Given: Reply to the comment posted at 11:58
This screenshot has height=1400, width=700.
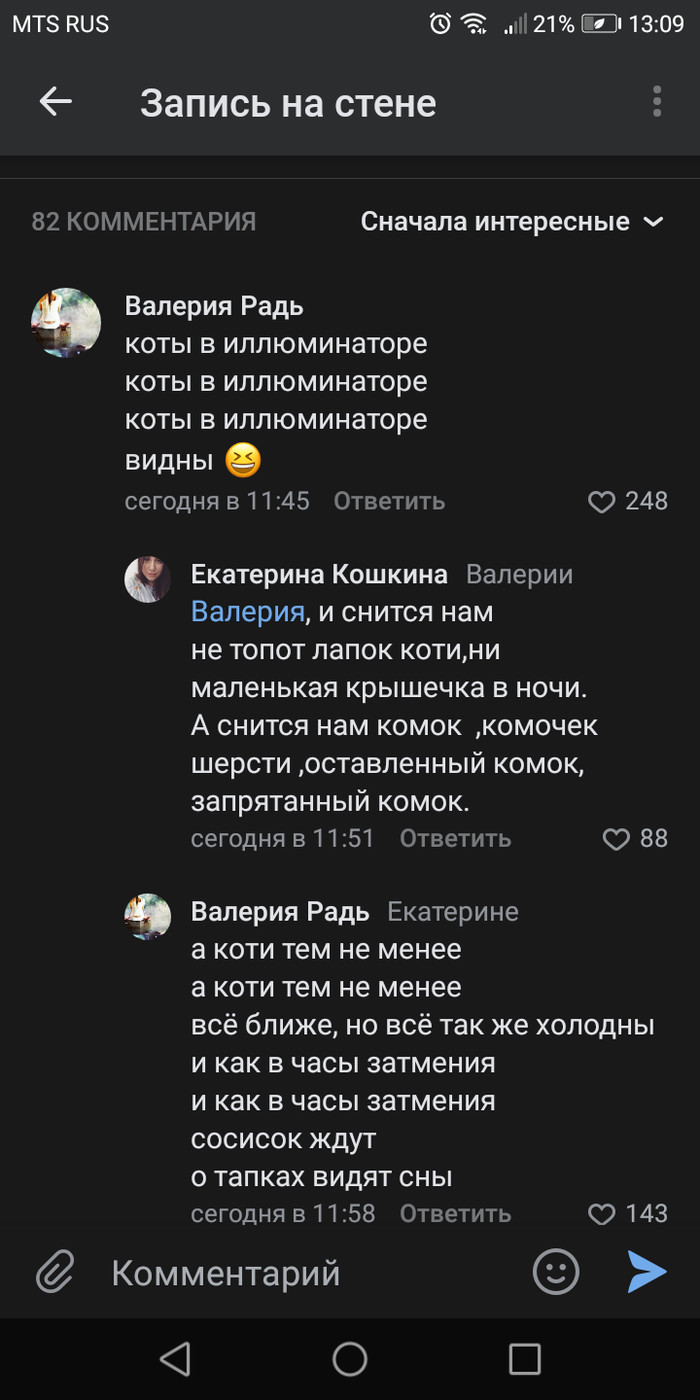Looking at the screenshot, I should [455, 1214].
